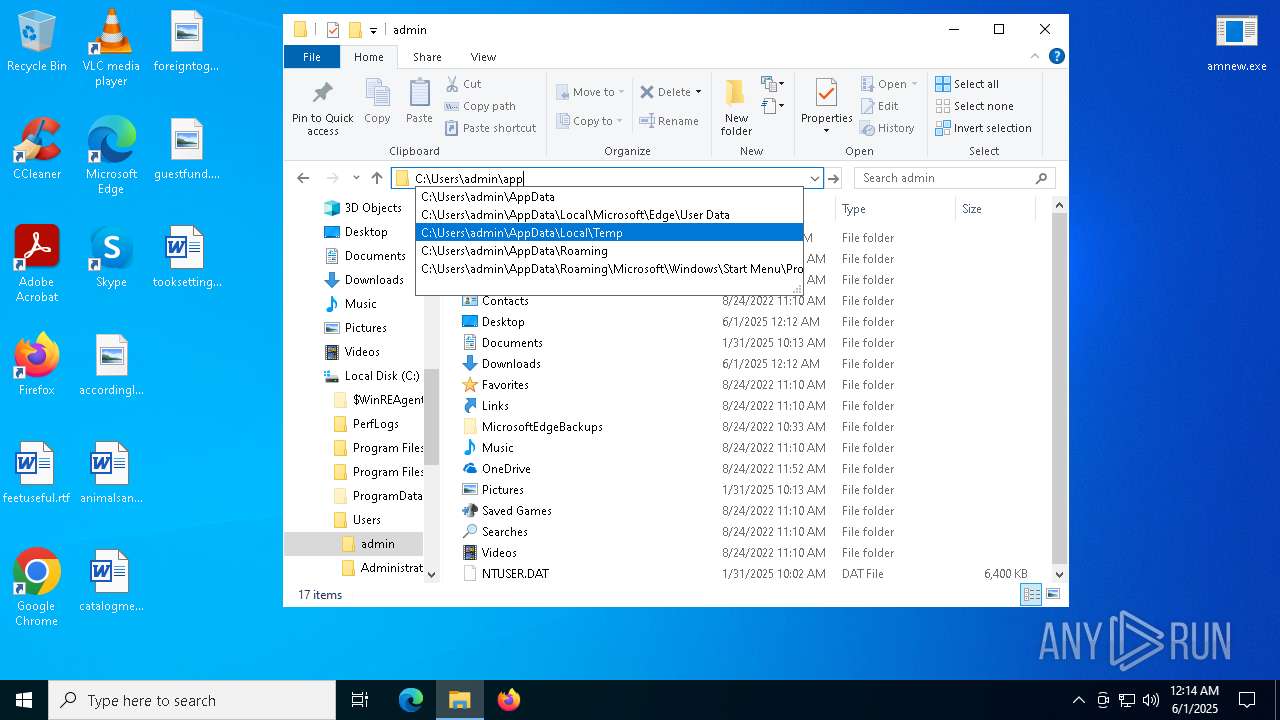Switch to the View ribbon tab

pos(483,57)
